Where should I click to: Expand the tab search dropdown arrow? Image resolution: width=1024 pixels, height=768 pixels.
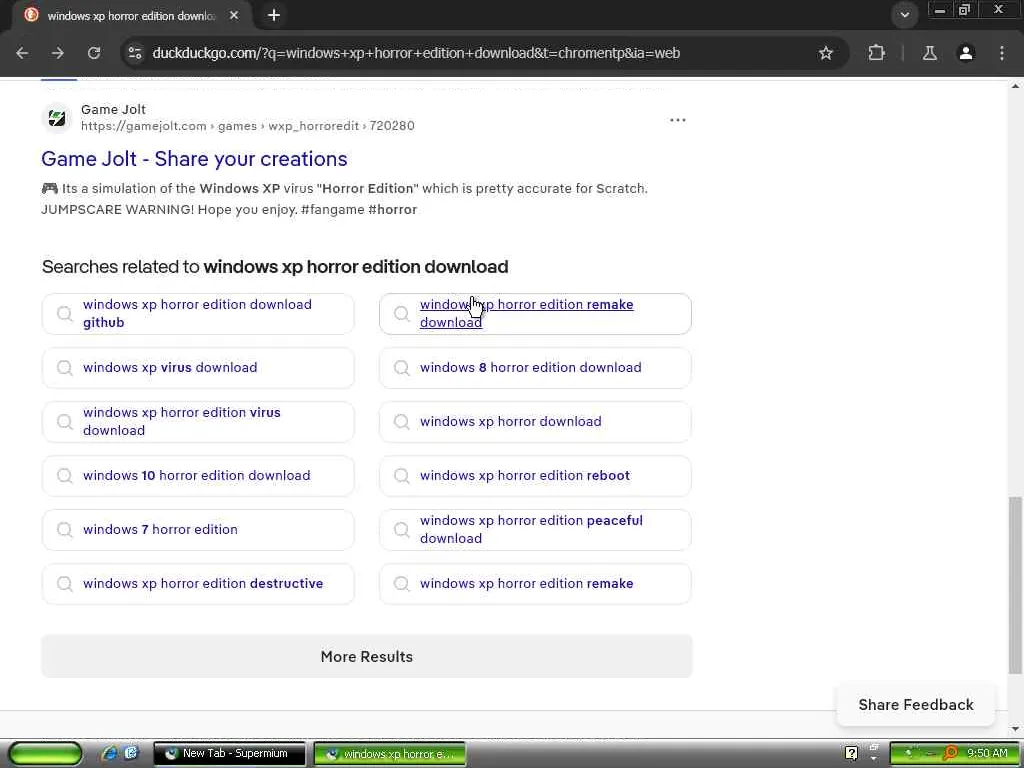pyautogui.click(x=904, y=15)
